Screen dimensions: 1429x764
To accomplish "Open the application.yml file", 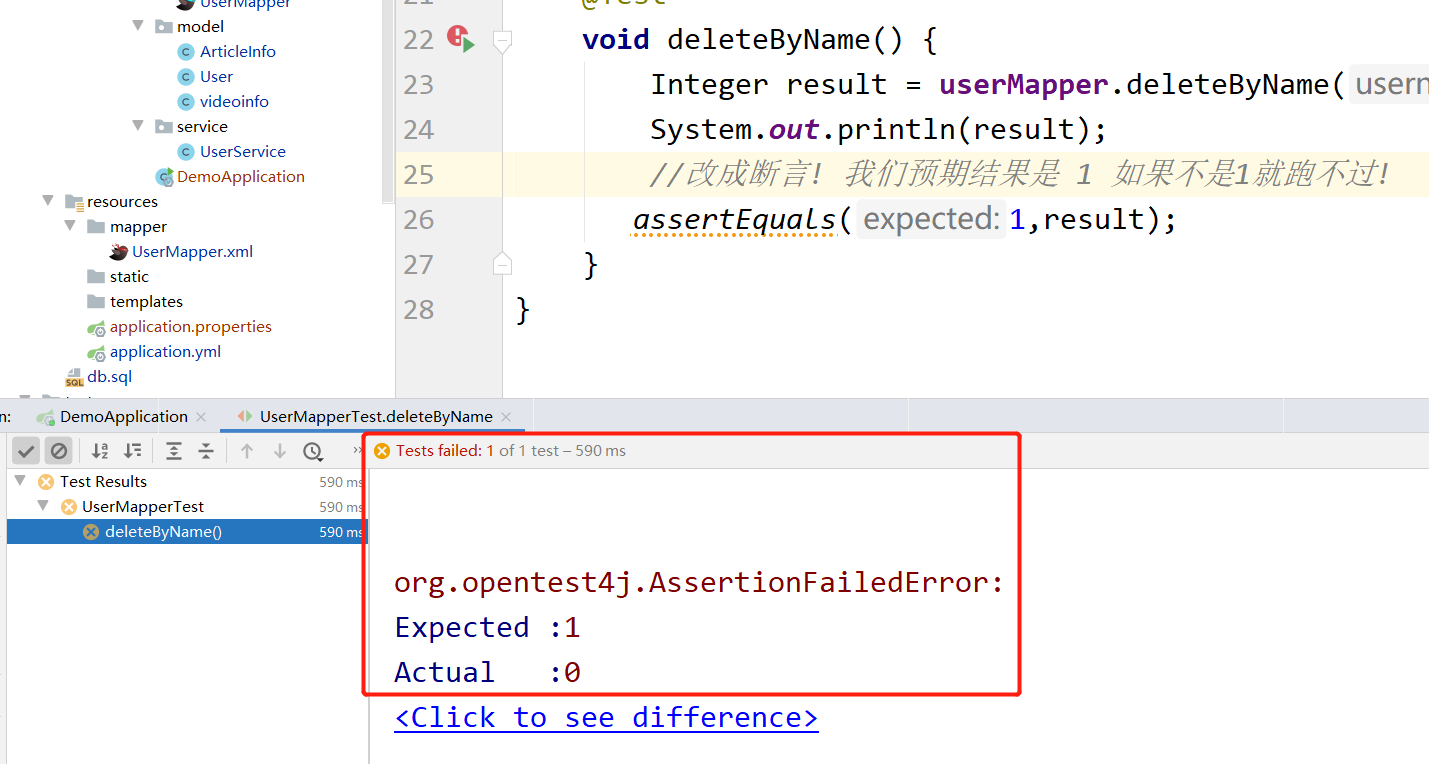I will tap(166, 351).
